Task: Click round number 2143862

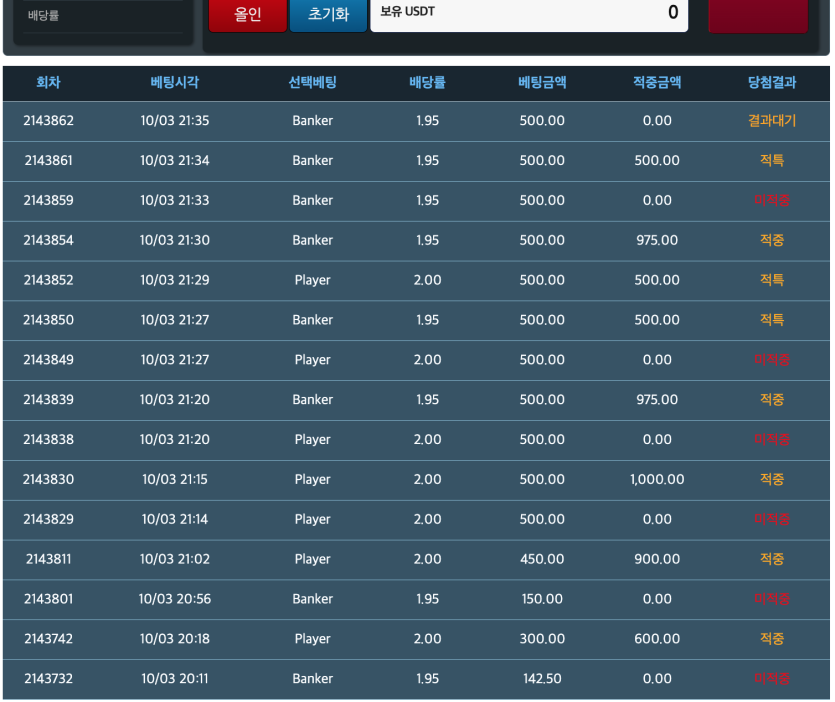Action: tap(48, 121)
